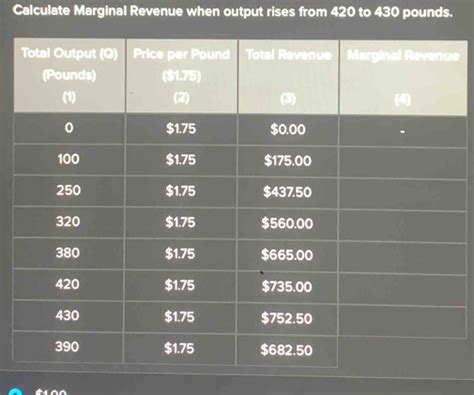Click the Price per Pound column header
Viewport: 474px width, 395px height.
pyautogui.click(x=182, y=76)
